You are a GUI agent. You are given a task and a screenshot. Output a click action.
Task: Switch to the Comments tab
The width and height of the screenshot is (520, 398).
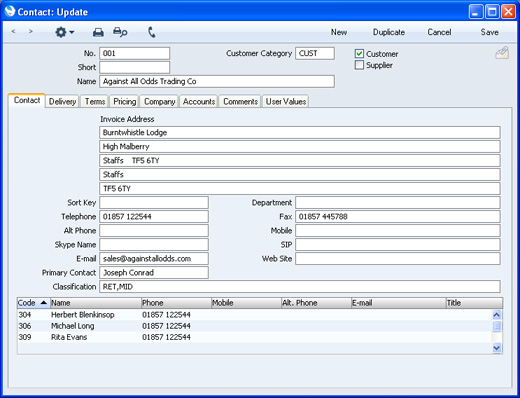(240, 101)
